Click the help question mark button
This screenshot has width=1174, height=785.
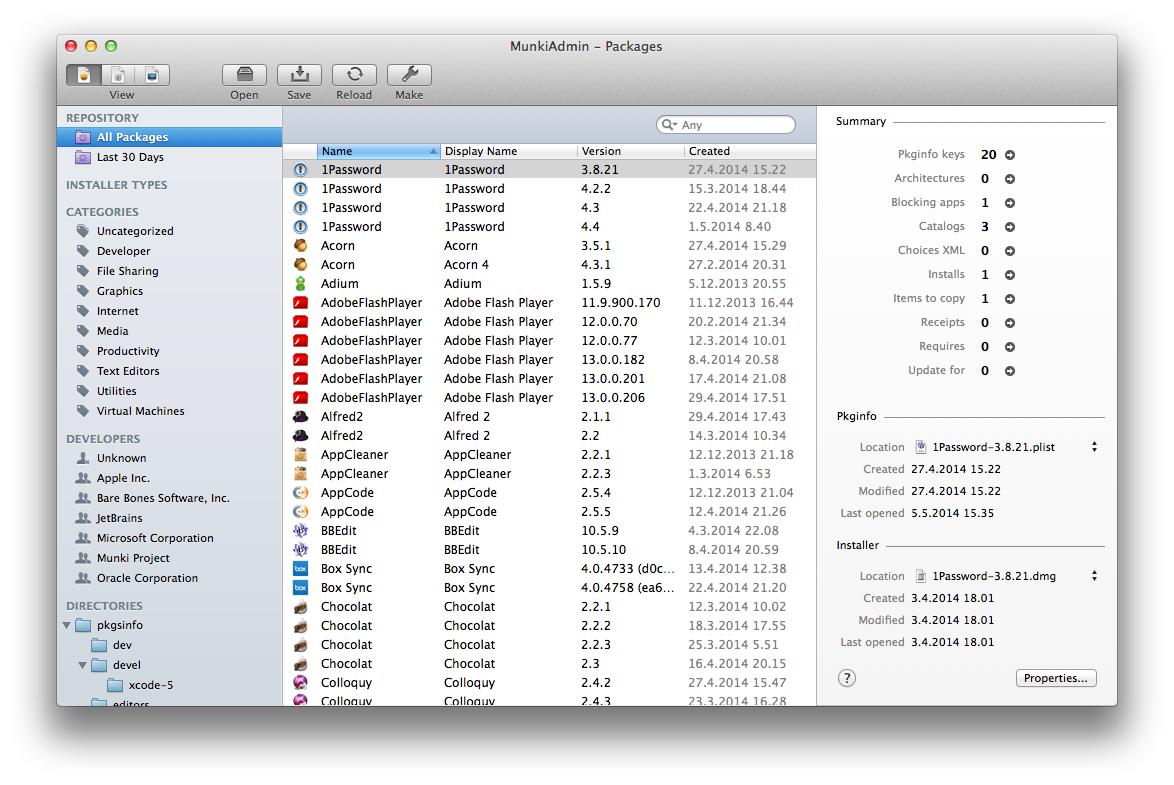coord(847,678)
